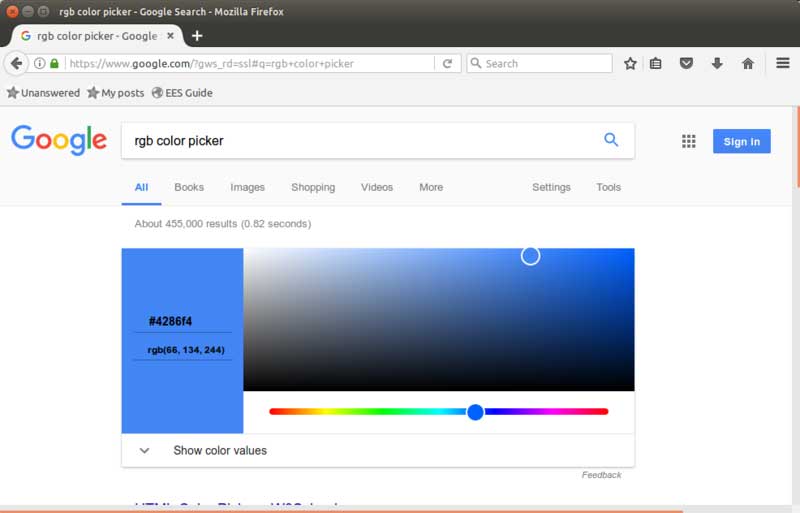Expand Show color values chevron
The width and height of the screenshot is (800, 513).
click(144, 450)
